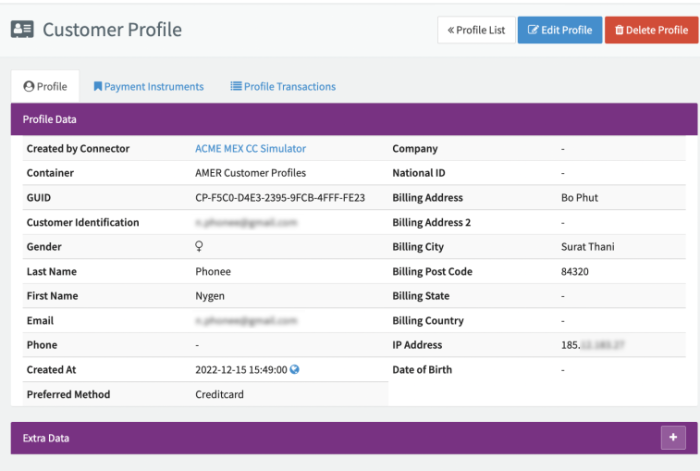Click the double chevron in Profile List
Image resolution: width=700 pixels, height=471 pixels.
451,30
